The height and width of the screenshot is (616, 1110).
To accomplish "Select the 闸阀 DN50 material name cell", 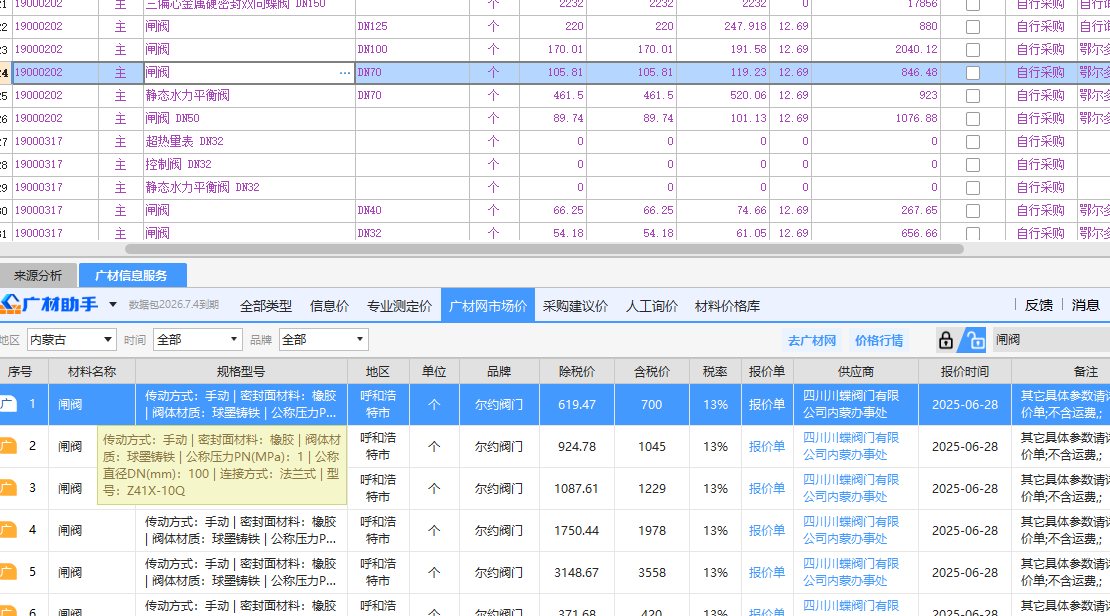I will point(248,118).
